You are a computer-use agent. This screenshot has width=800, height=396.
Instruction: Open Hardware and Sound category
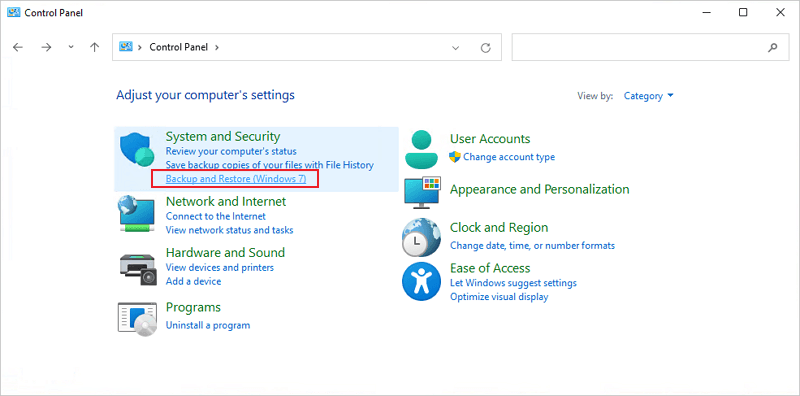226,253
